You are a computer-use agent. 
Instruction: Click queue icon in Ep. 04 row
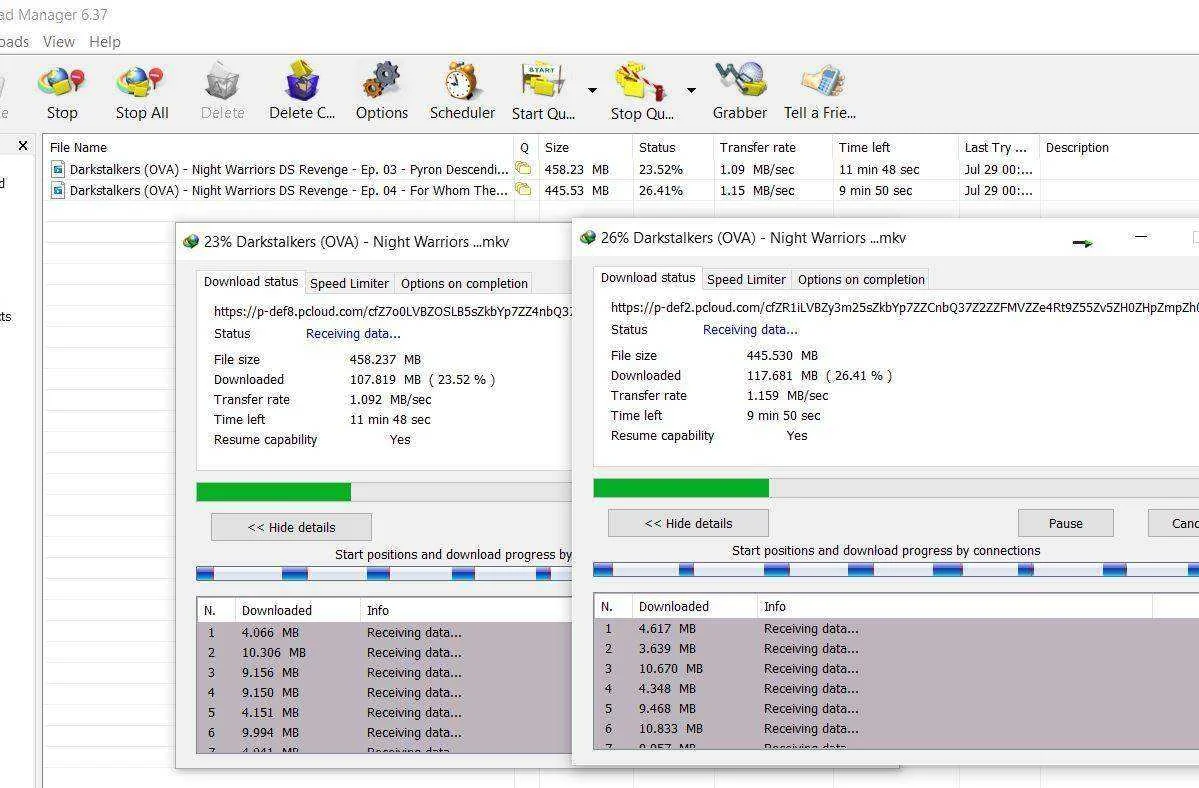(524, 189)
